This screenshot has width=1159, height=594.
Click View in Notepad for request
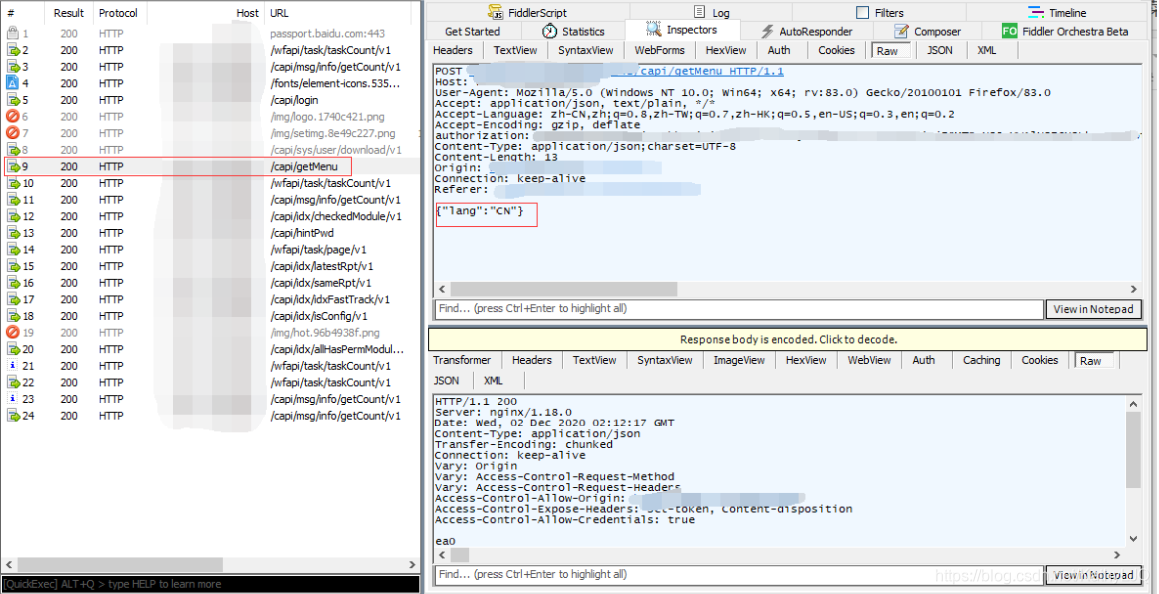pyautogui.click(x=1093, y=309)
